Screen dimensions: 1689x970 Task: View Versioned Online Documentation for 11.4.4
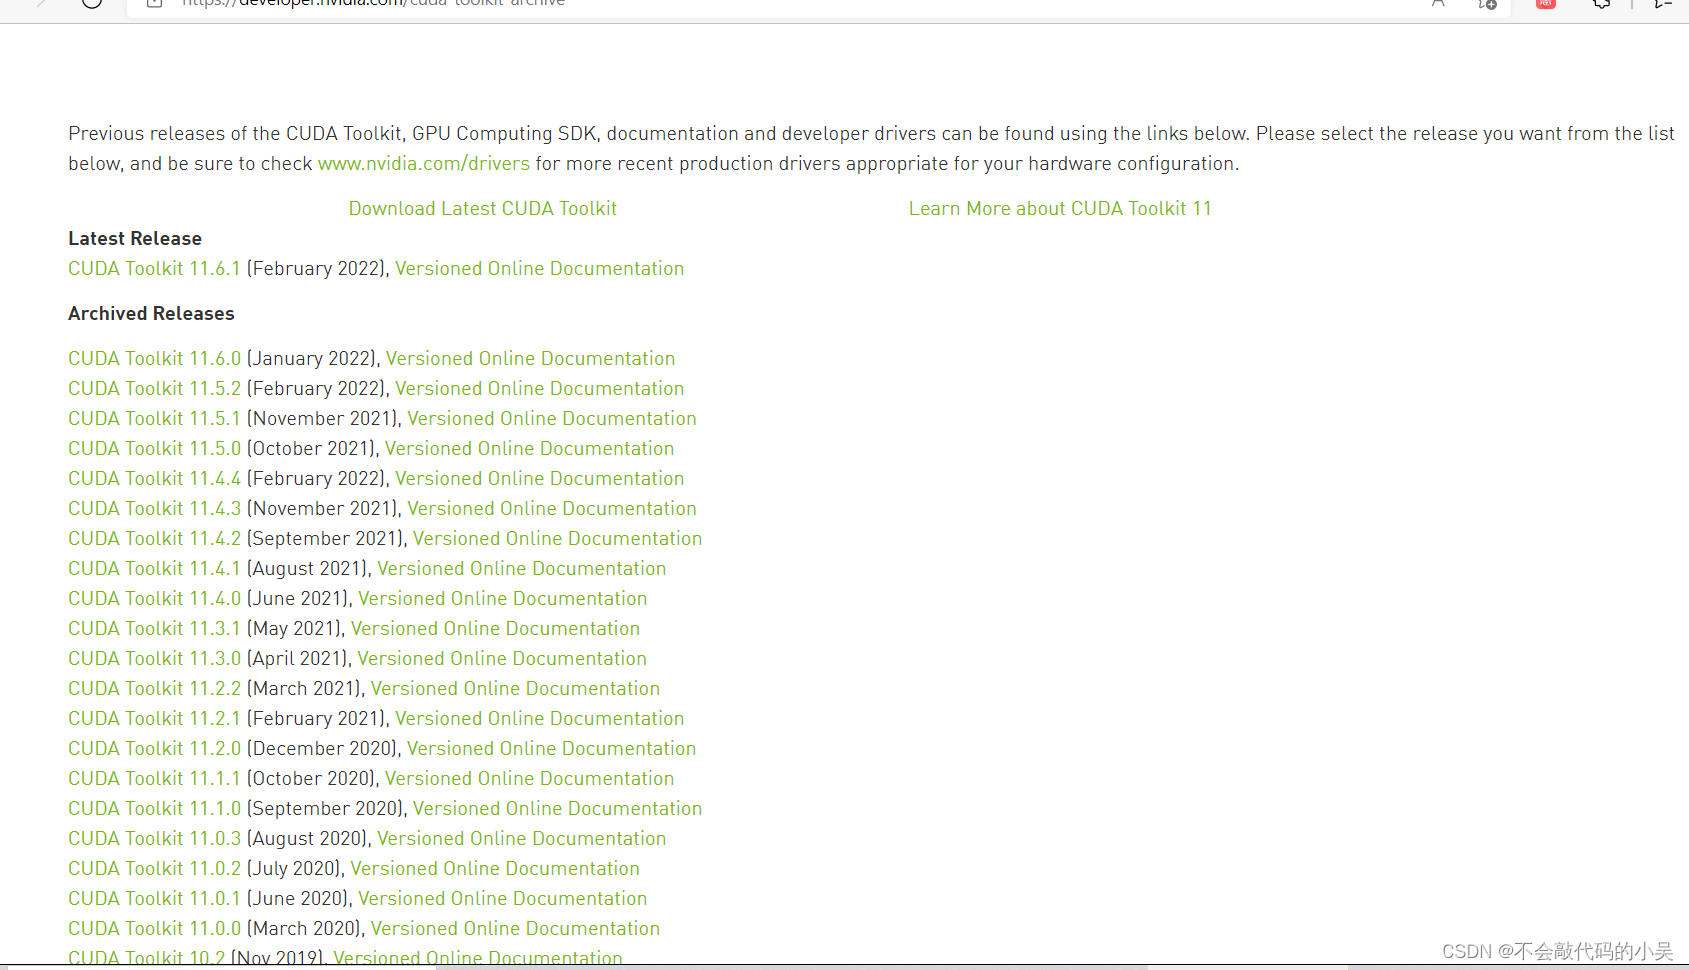pyautogui.click(x=540, y=479)
